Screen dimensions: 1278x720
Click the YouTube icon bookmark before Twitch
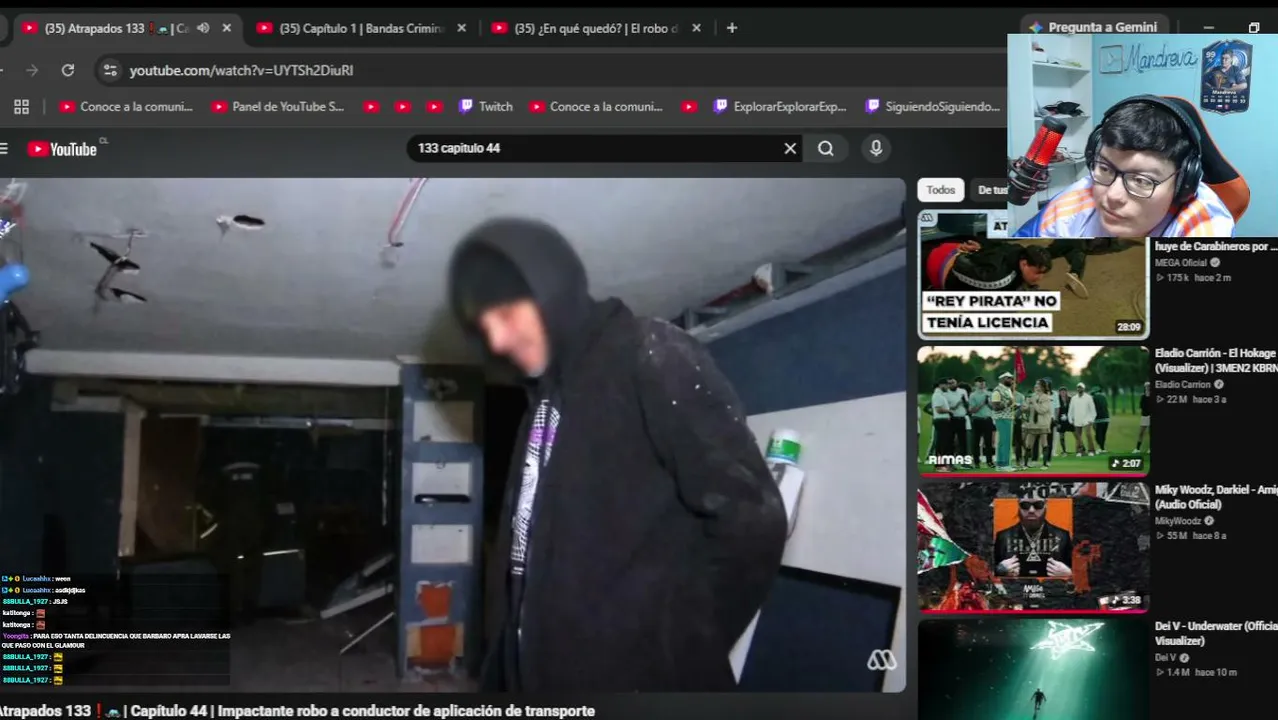(x=434, y=106)
